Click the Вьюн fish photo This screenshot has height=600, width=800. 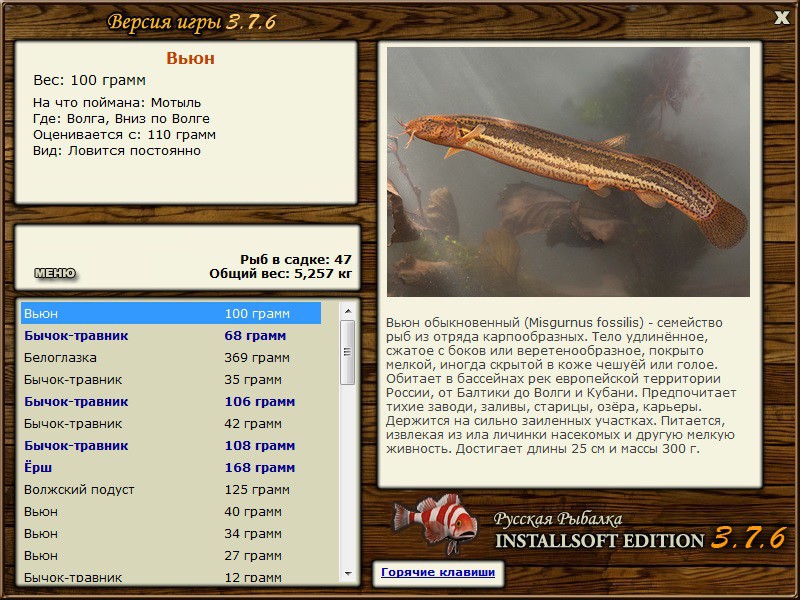568,171
